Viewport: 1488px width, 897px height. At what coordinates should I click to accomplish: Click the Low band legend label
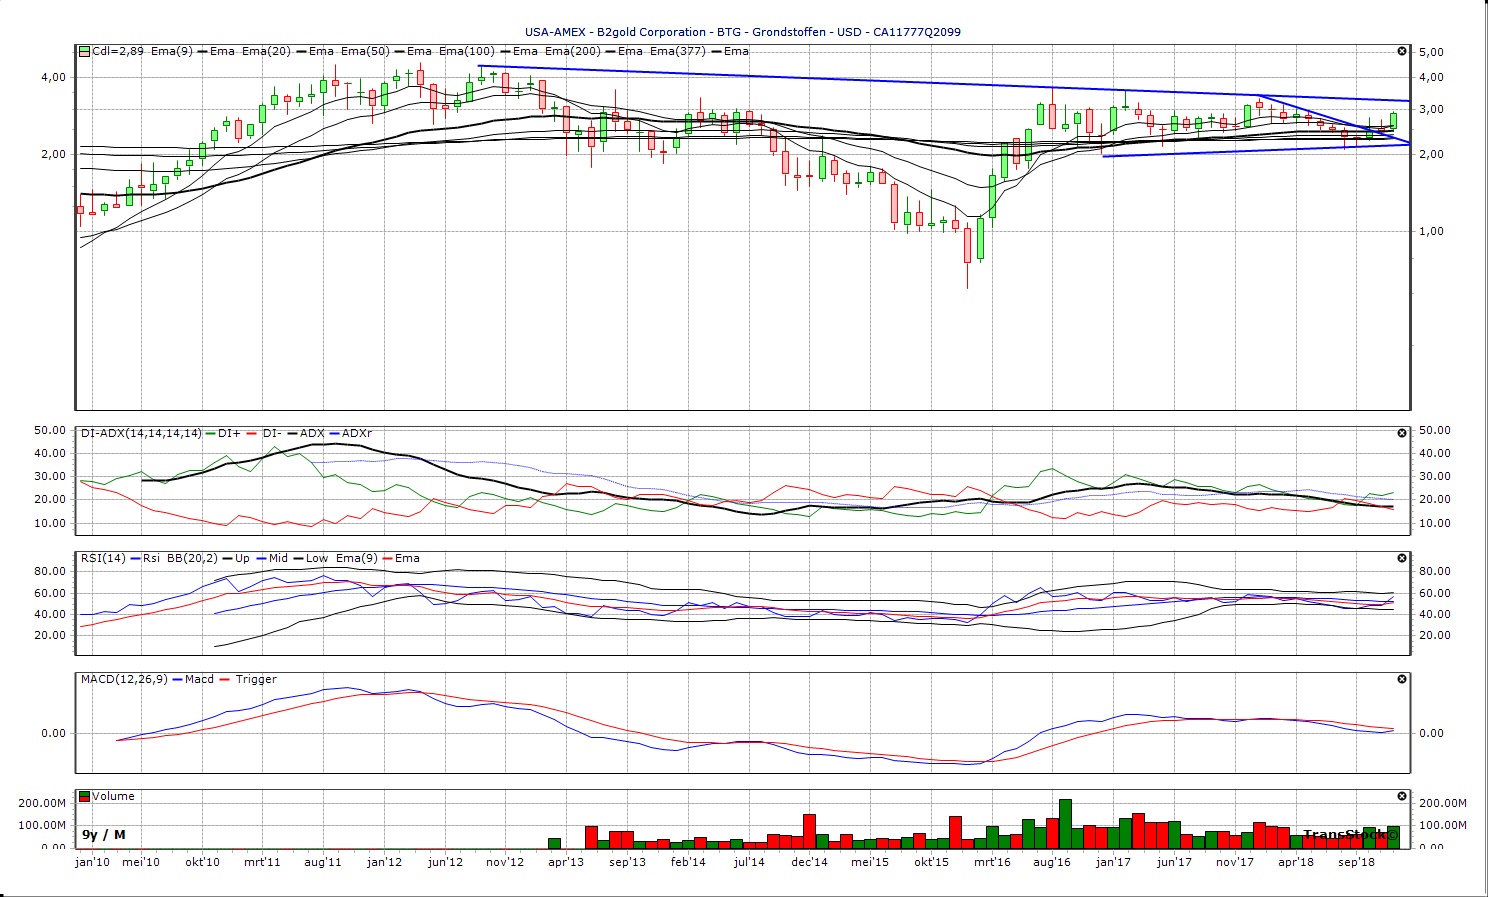click(317, 558)
